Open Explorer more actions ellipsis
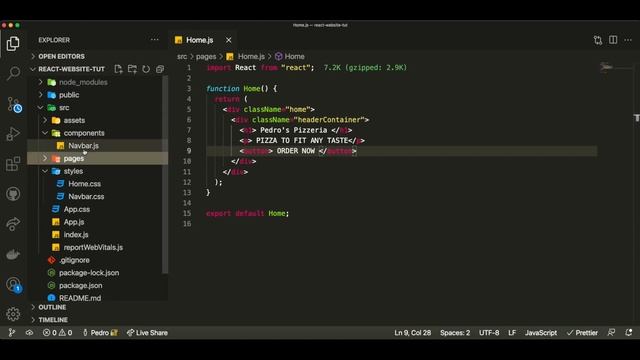Viewport: 640px width, 360px height. click(x=155, y=40)
